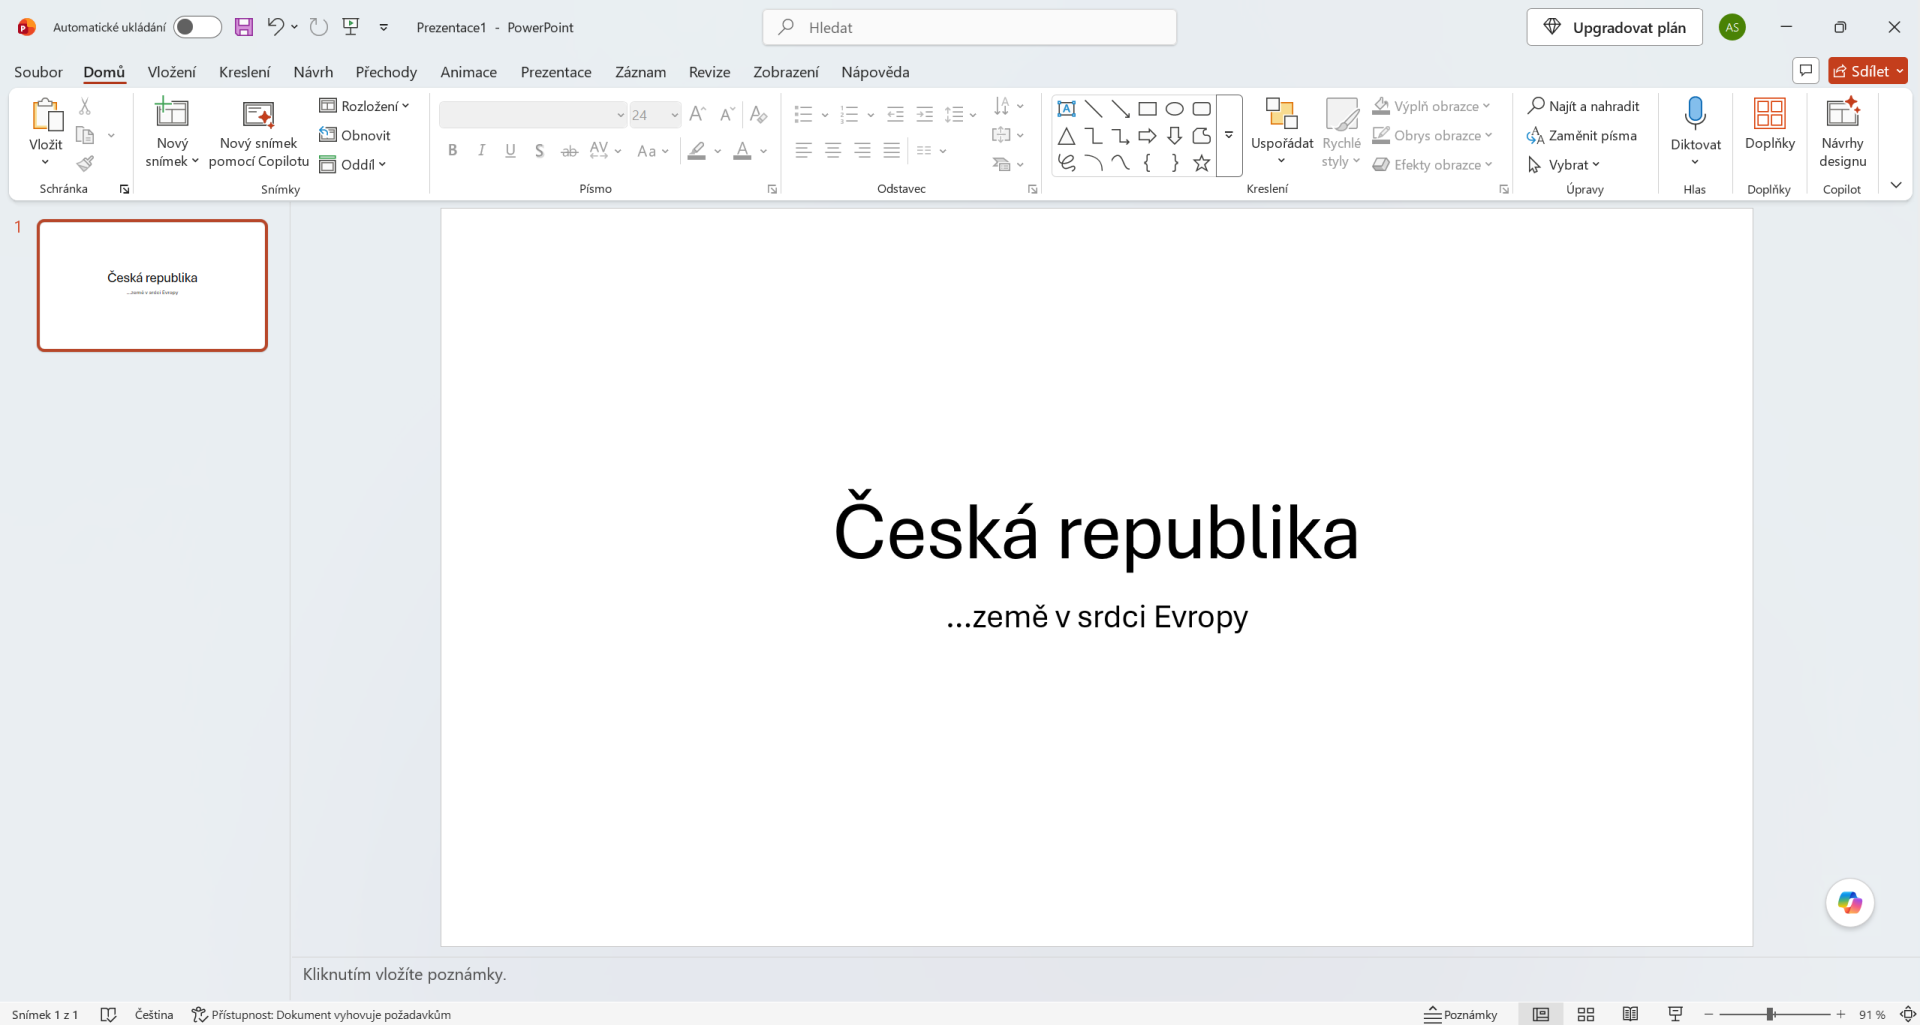The height and width of the screenshot is (1025, 1920).
Task: Toggle italic formatting
Action: tap(482, 150)
